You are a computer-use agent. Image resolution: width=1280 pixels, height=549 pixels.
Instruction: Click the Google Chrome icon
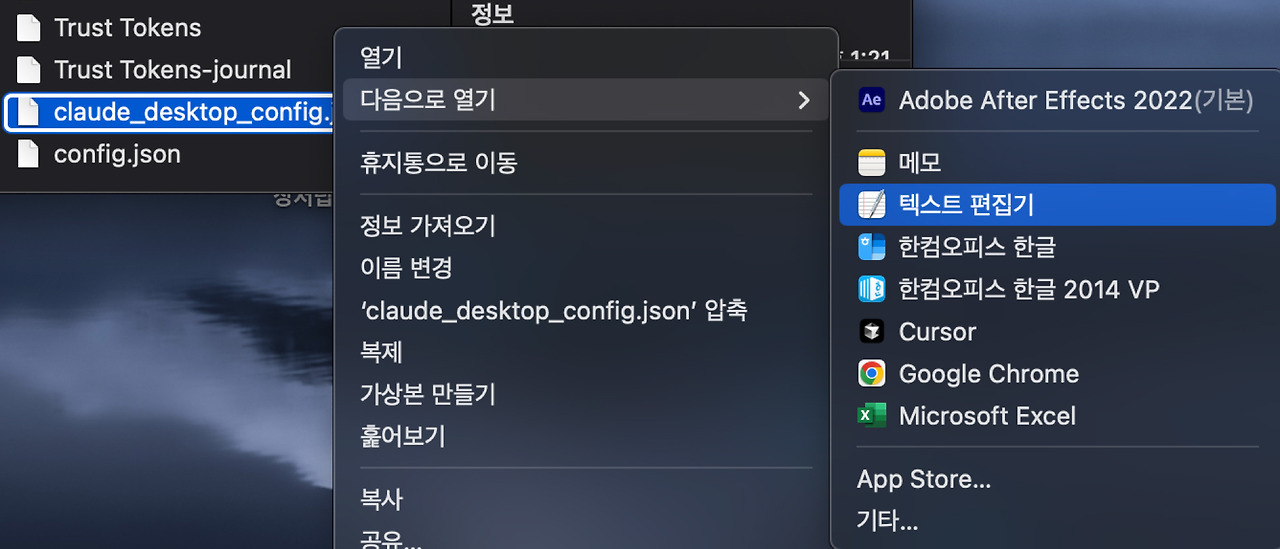click(872, 374)
